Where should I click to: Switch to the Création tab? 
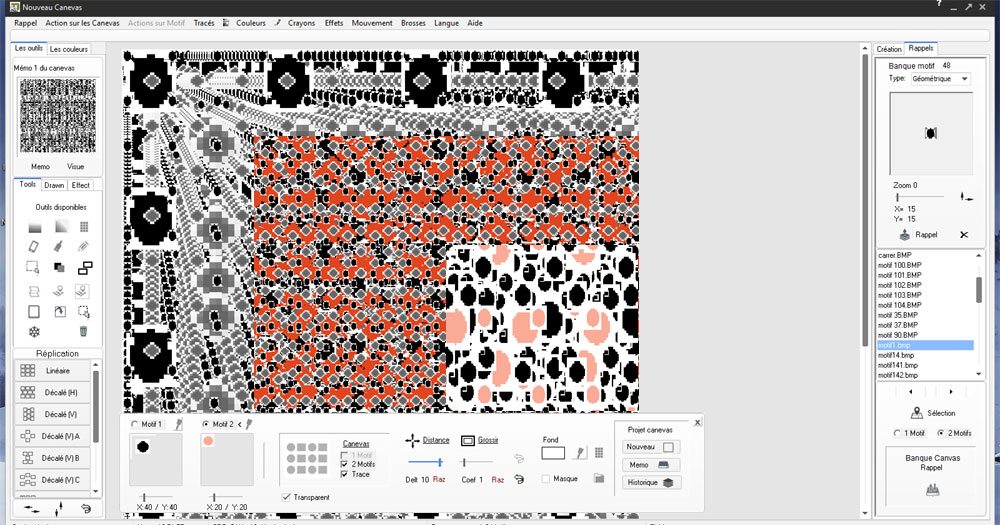888,48
